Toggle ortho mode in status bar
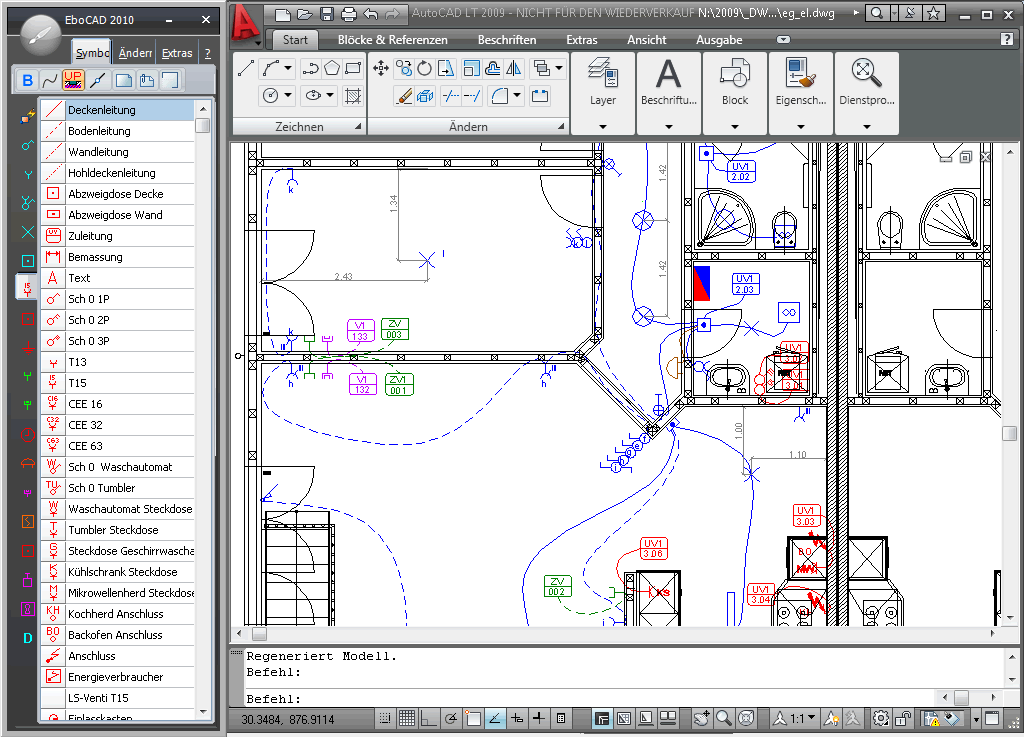The image size is (1024, 737). click(430, 718)
